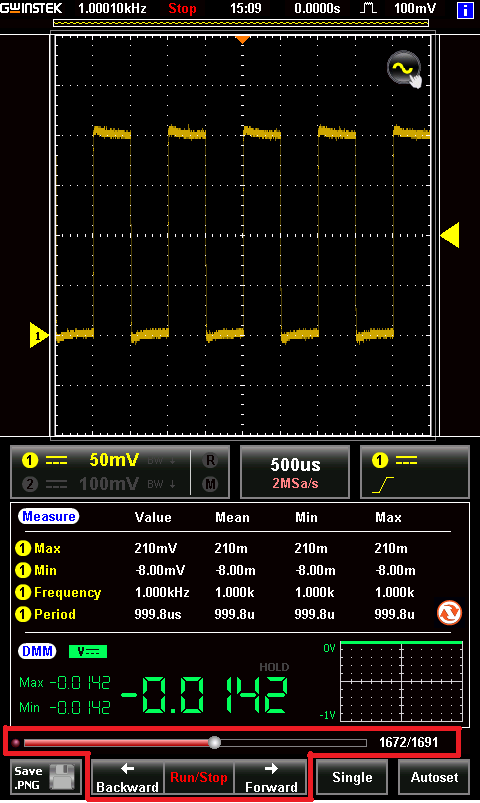Viewport: 480px width, 803px height.
Task: Click the 1672/1691 frame counter
Action: coord(408,743)
